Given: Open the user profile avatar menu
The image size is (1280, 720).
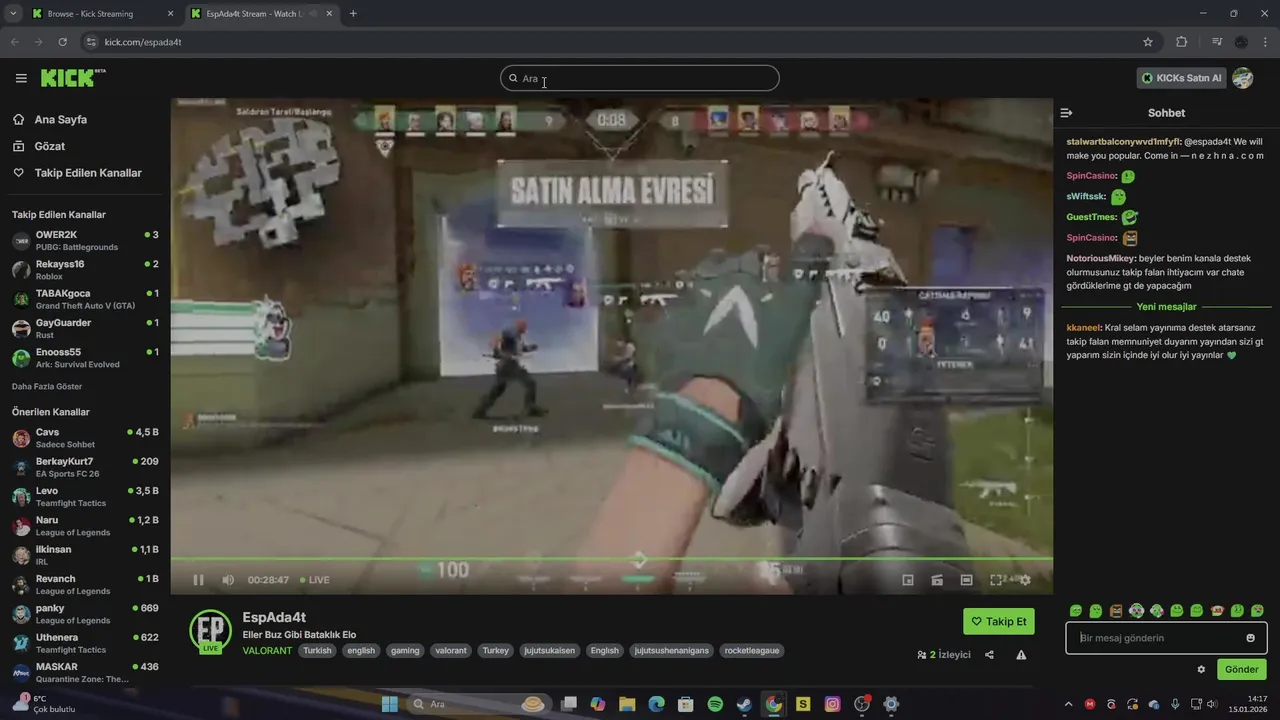Looking at the screenshot, I should pyautogui.click(x=1243, y=78).
